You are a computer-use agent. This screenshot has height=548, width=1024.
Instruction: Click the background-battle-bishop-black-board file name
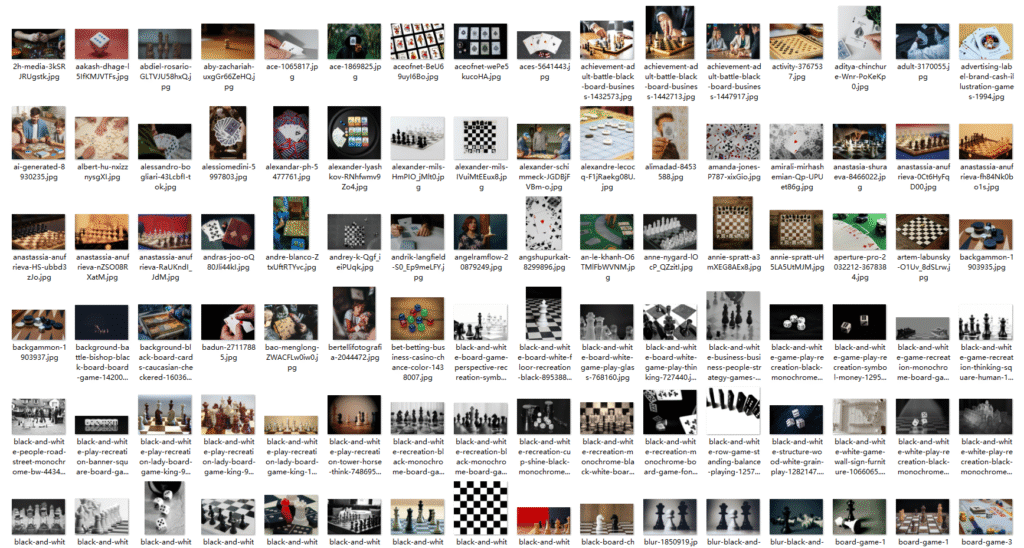[x=102, y=363]
